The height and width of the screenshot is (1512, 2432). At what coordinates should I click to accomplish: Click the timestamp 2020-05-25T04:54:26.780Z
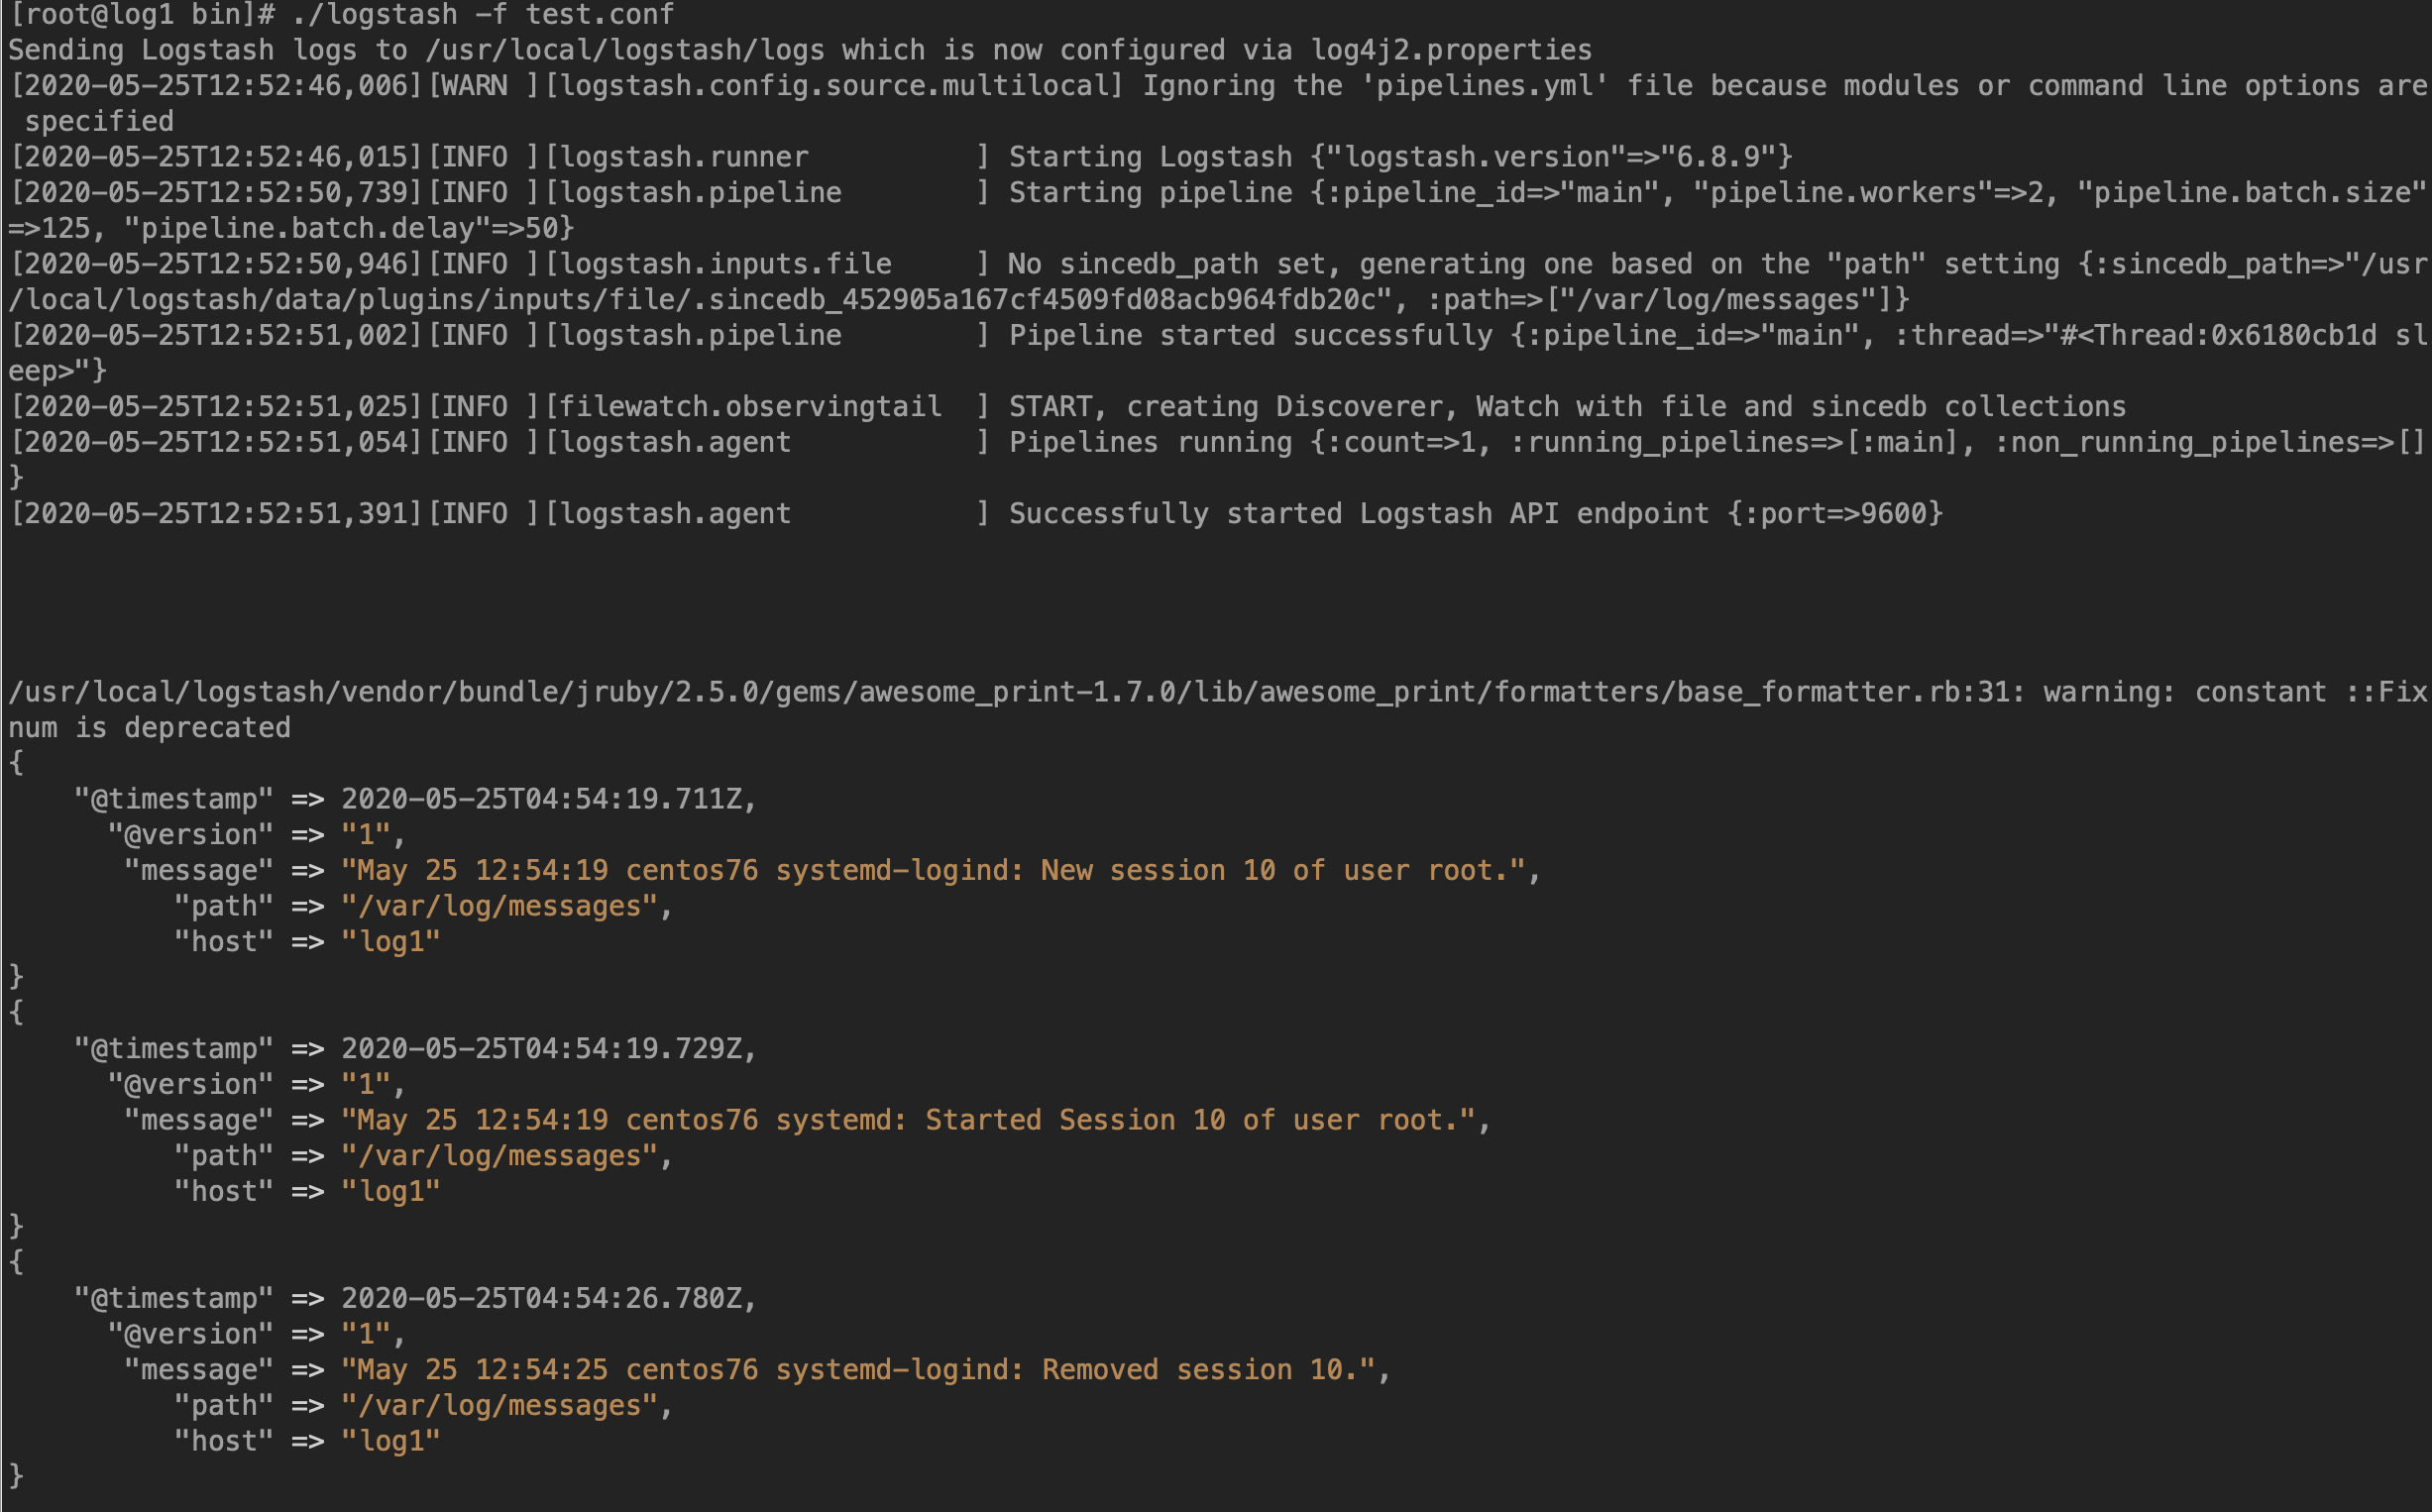(542, 1298)
